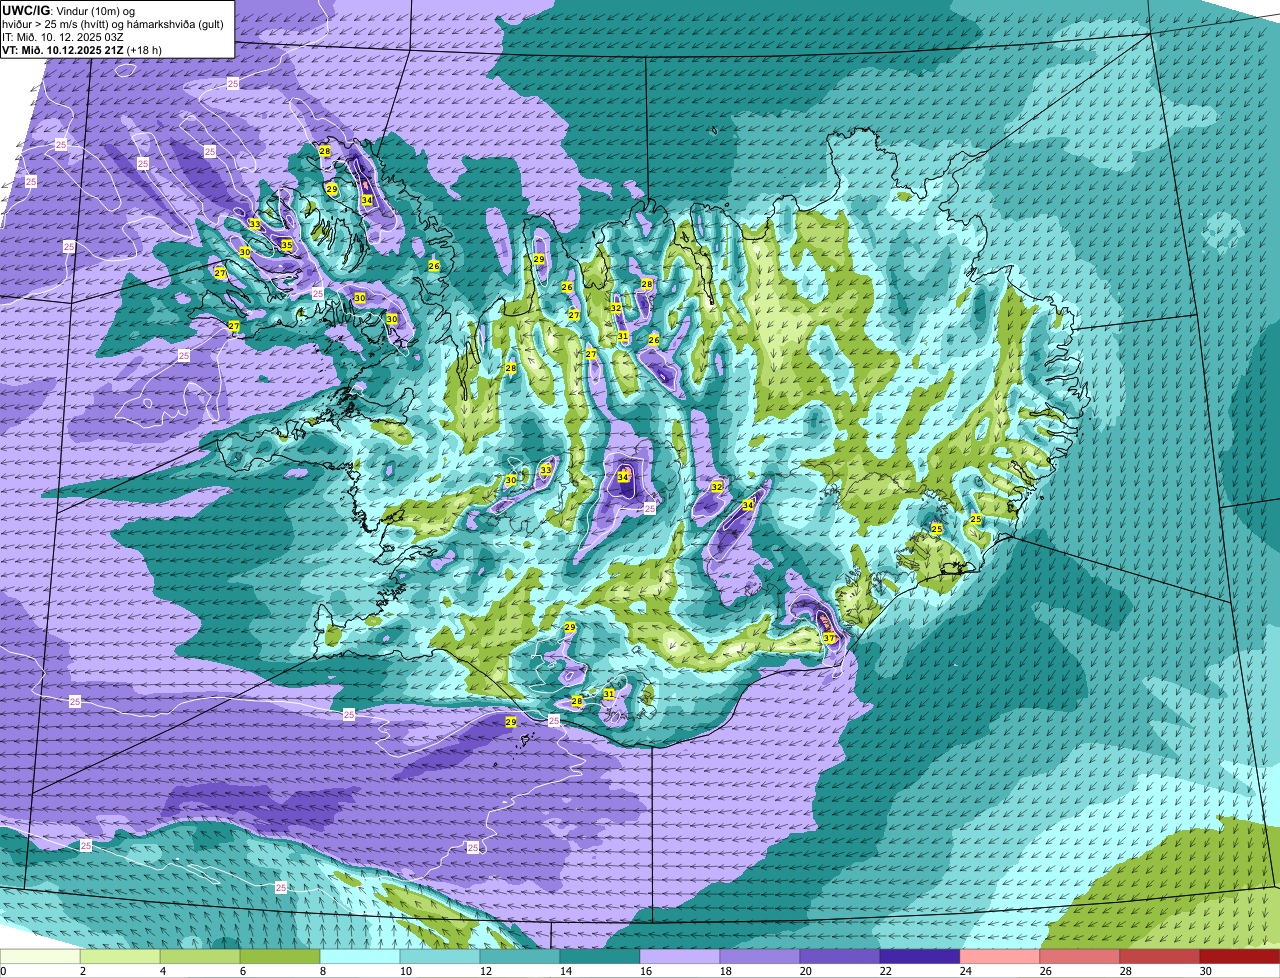The width and height of the screenshot is (1280, 978).
Task: Click the legend scale number "22"
Action: 886,971
